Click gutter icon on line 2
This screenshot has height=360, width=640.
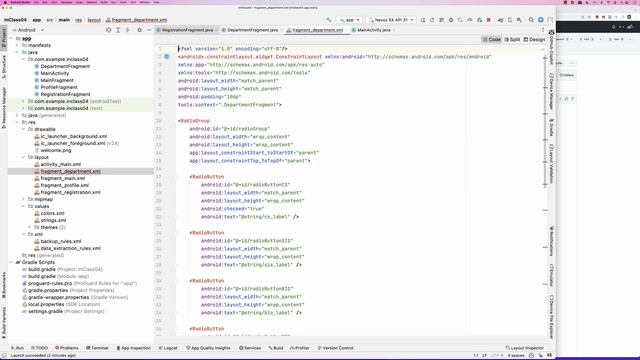tap(167, 57)
